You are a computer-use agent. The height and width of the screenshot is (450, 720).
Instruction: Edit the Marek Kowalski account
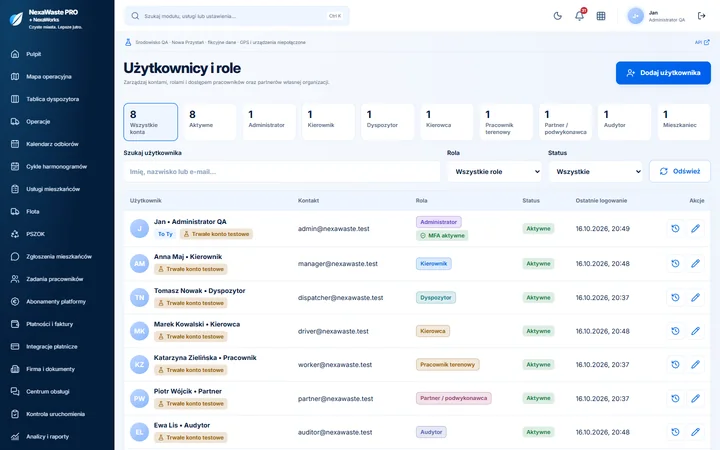[x=695, y=331]
